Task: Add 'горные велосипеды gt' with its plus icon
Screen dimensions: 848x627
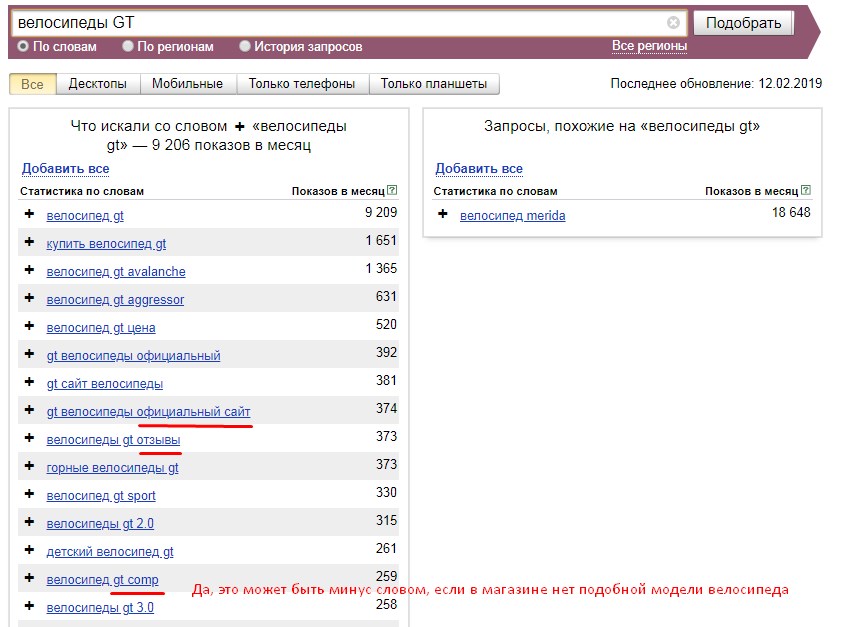Action: coord(29,466)
